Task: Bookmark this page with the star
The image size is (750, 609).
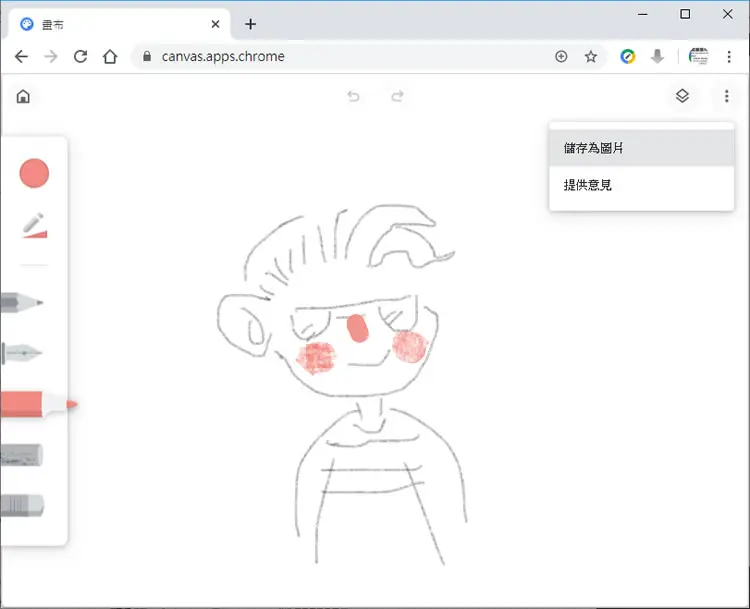Action: (x=591, y=57)
